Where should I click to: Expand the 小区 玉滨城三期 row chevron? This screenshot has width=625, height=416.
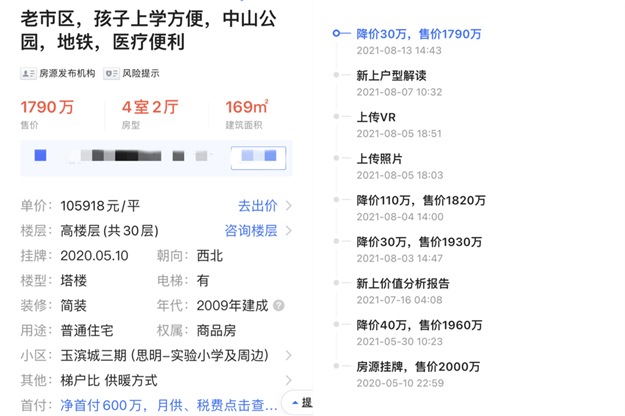tap(289, 355)
